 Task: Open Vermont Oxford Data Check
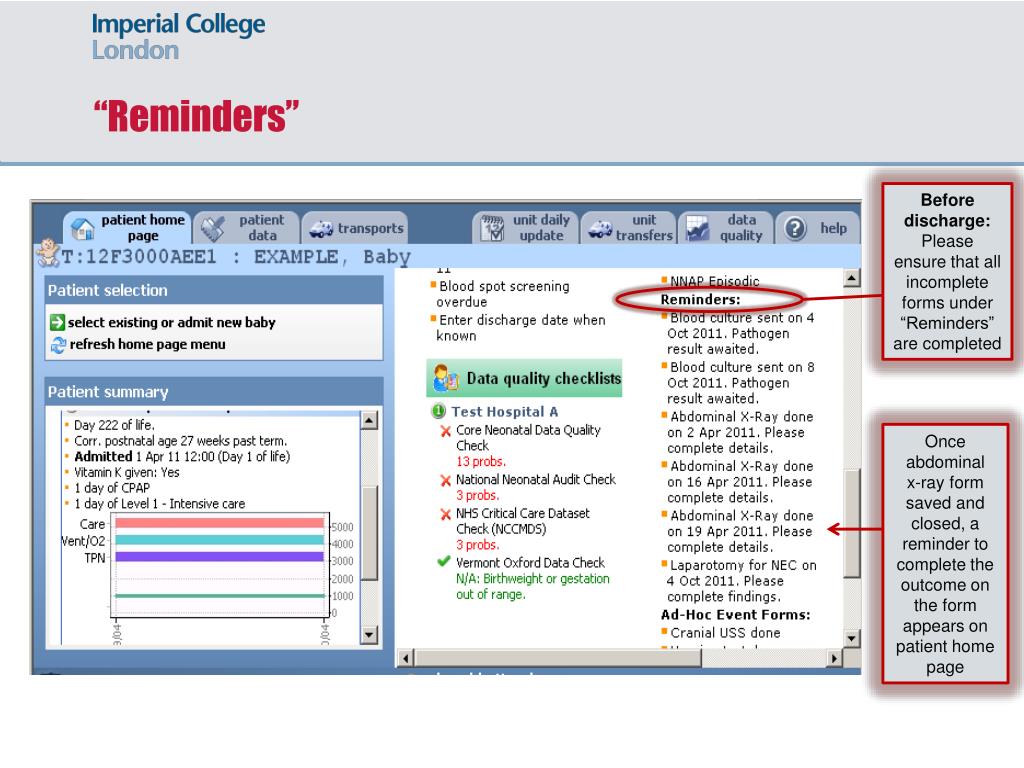pyautogui.click(x=530, y=562)
